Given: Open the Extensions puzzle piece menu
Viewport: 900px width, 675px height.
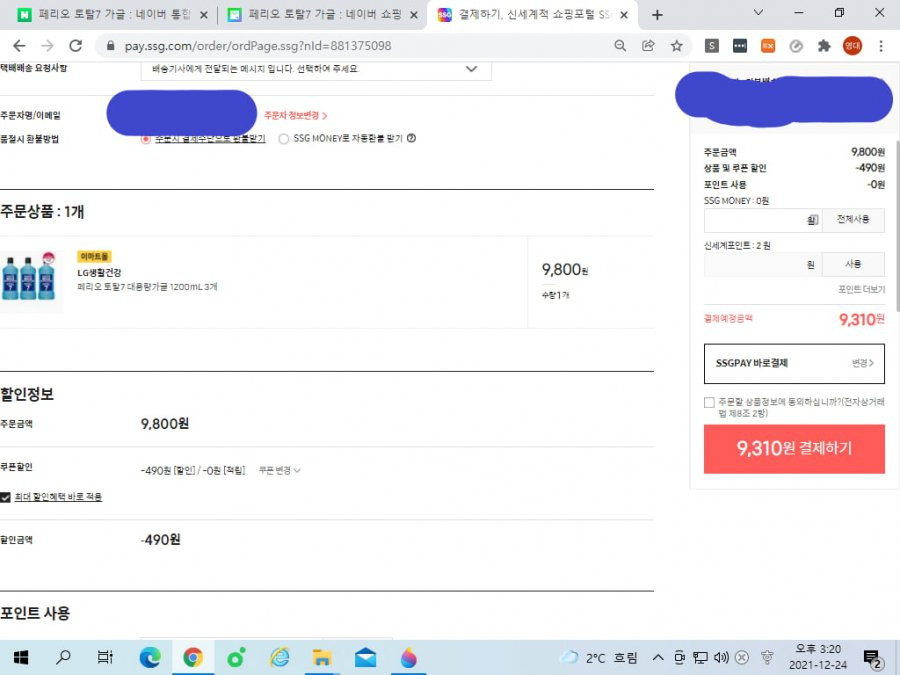Looking at the screenshot, I should [824, 46].
